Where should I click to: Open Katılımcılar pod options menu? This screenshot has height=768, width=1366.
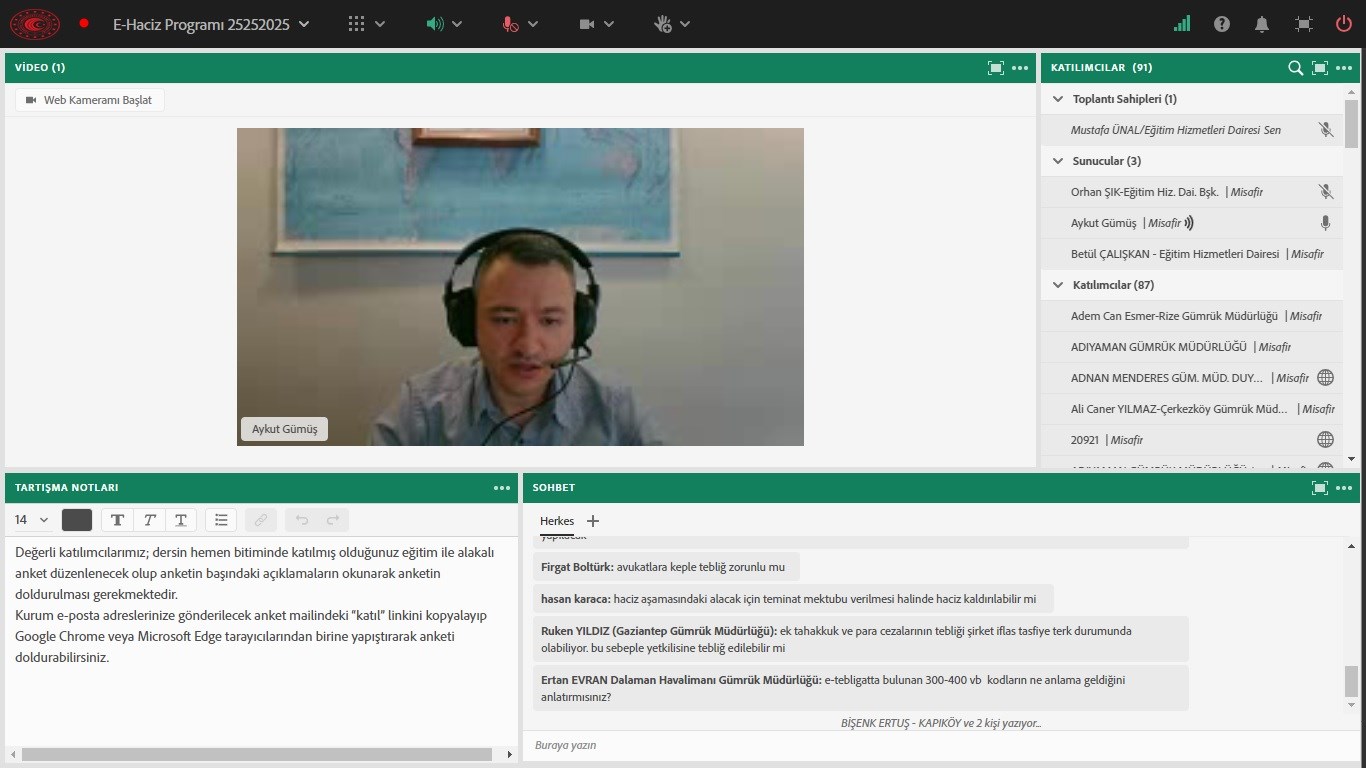1344,68
